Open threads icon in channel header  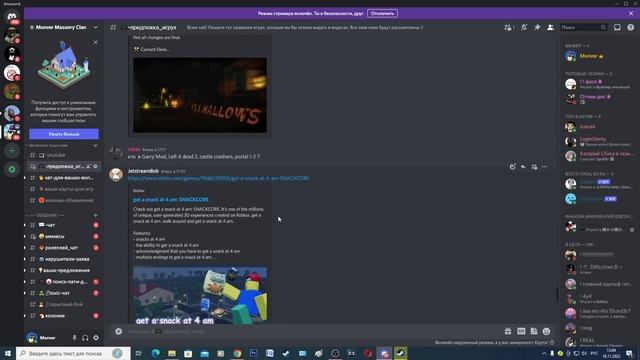tap(509, 27)
